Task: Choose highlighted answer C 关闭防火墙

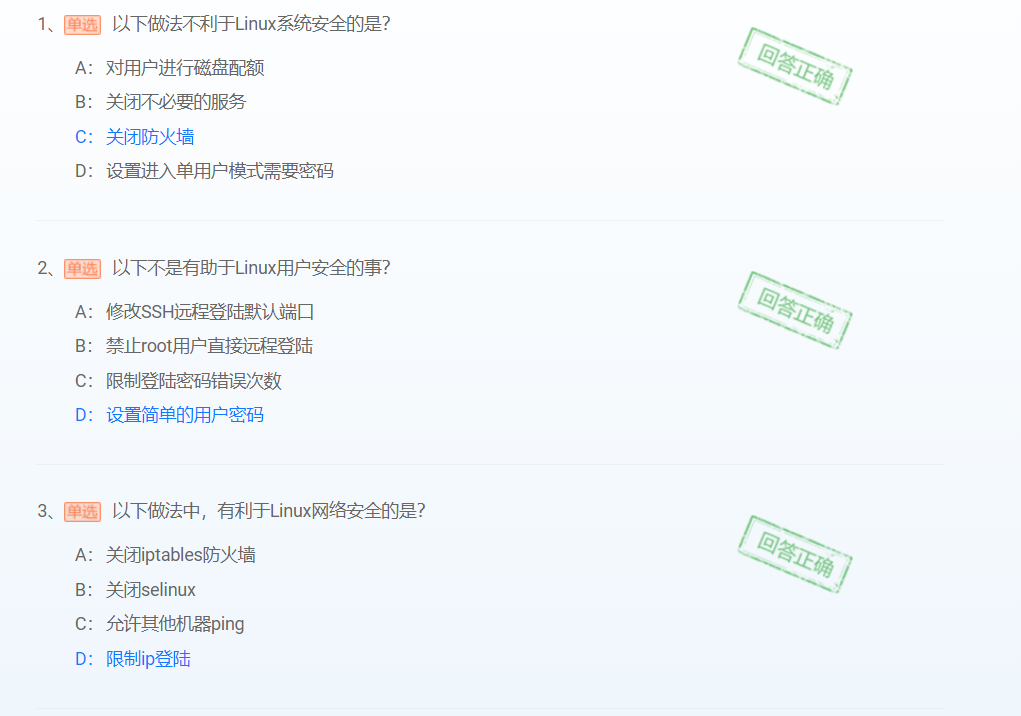Action: coord(134,137)
